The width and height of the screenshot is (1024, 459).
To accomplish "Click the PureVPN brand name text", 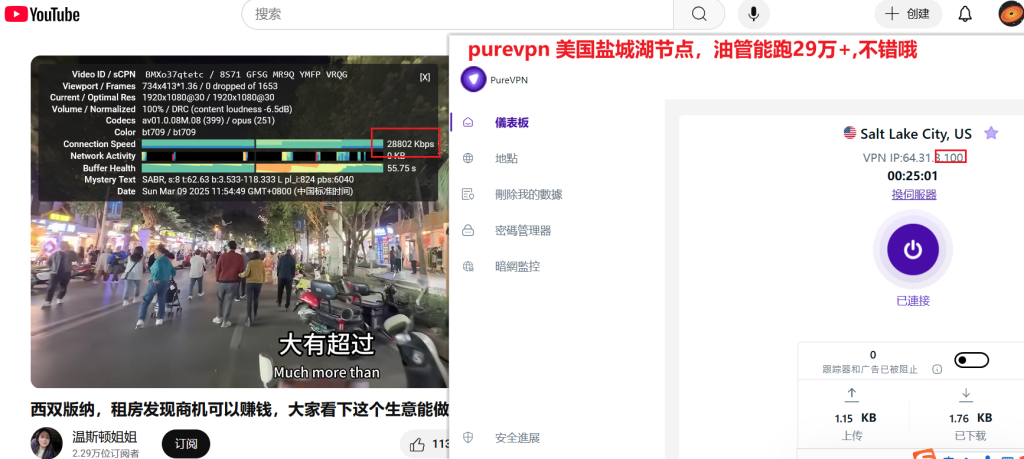I will (x=509, y=80).
